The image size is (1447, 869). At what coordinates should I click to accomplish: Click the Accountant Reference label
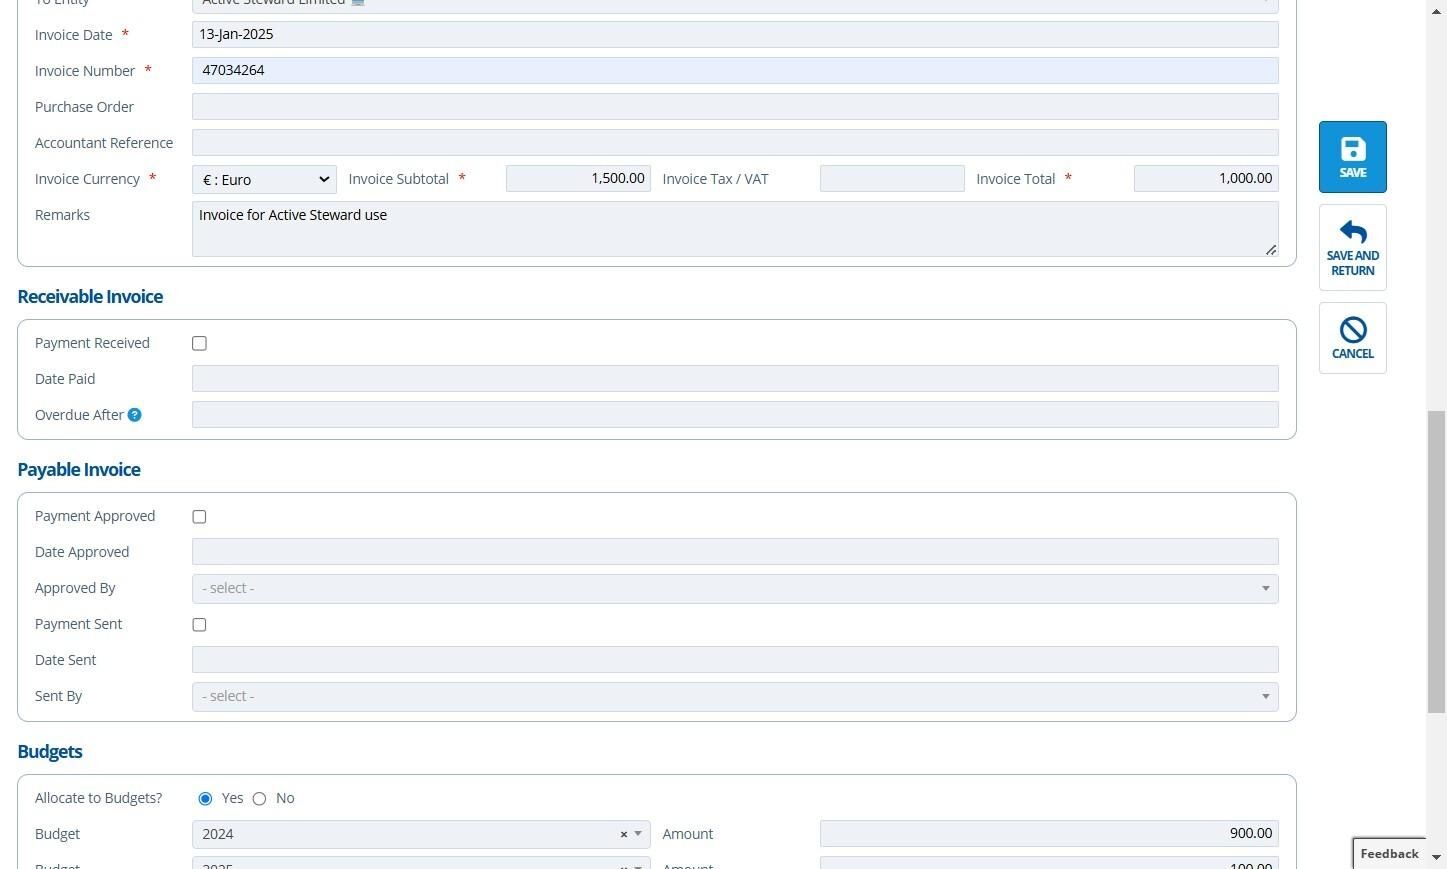(104, 143)
